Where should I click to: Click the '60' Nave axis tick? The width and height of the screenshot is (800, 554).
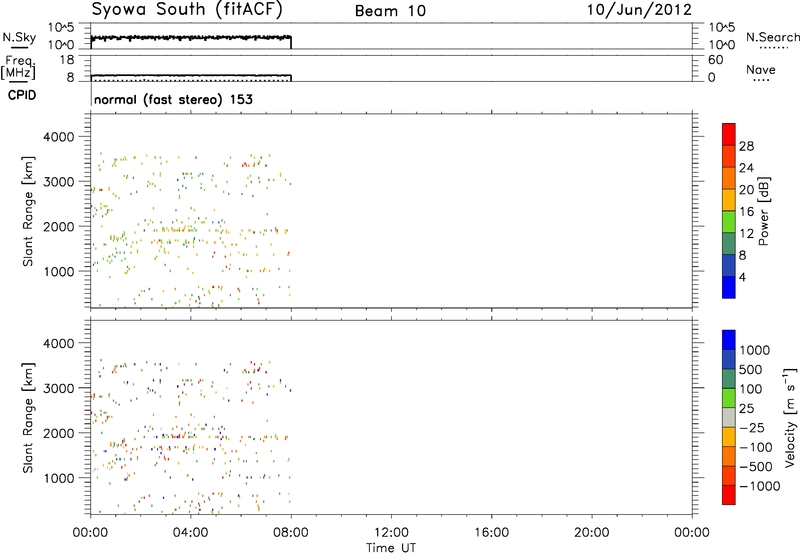coord(715,60)
